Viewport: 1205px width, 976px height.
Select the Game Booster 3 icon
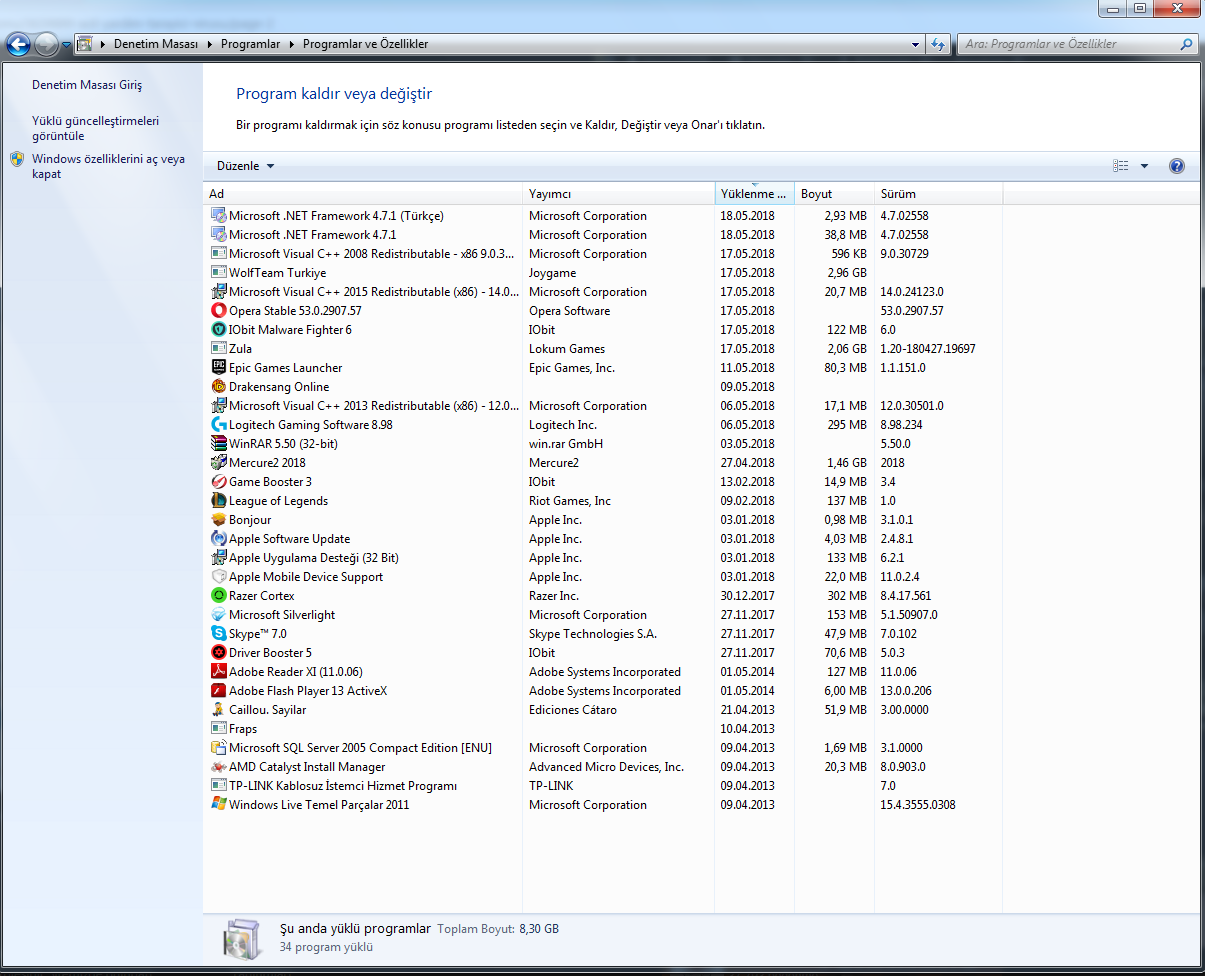219,482
